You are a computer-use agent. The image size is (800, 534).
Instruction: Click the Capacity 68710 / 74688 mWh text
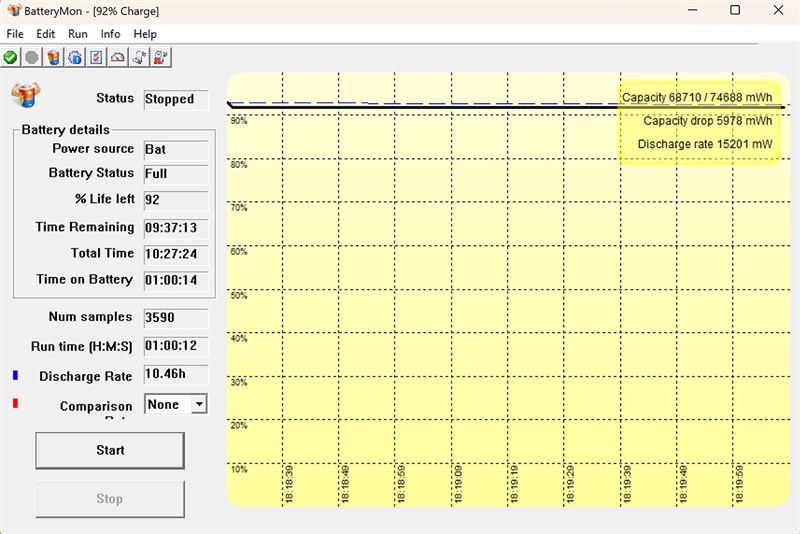697,97
